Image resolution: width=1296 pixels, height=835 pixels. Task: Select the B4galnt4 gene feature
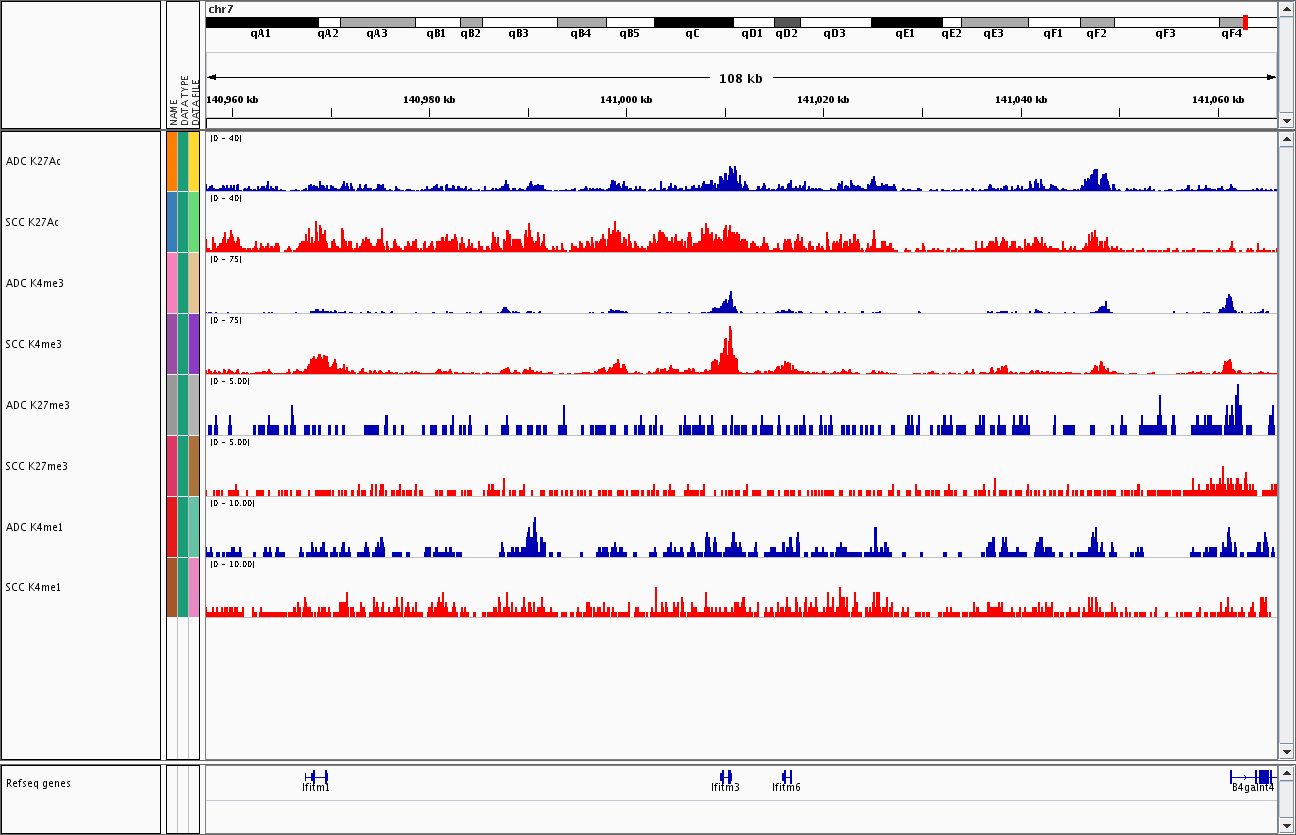(1253, 777)
